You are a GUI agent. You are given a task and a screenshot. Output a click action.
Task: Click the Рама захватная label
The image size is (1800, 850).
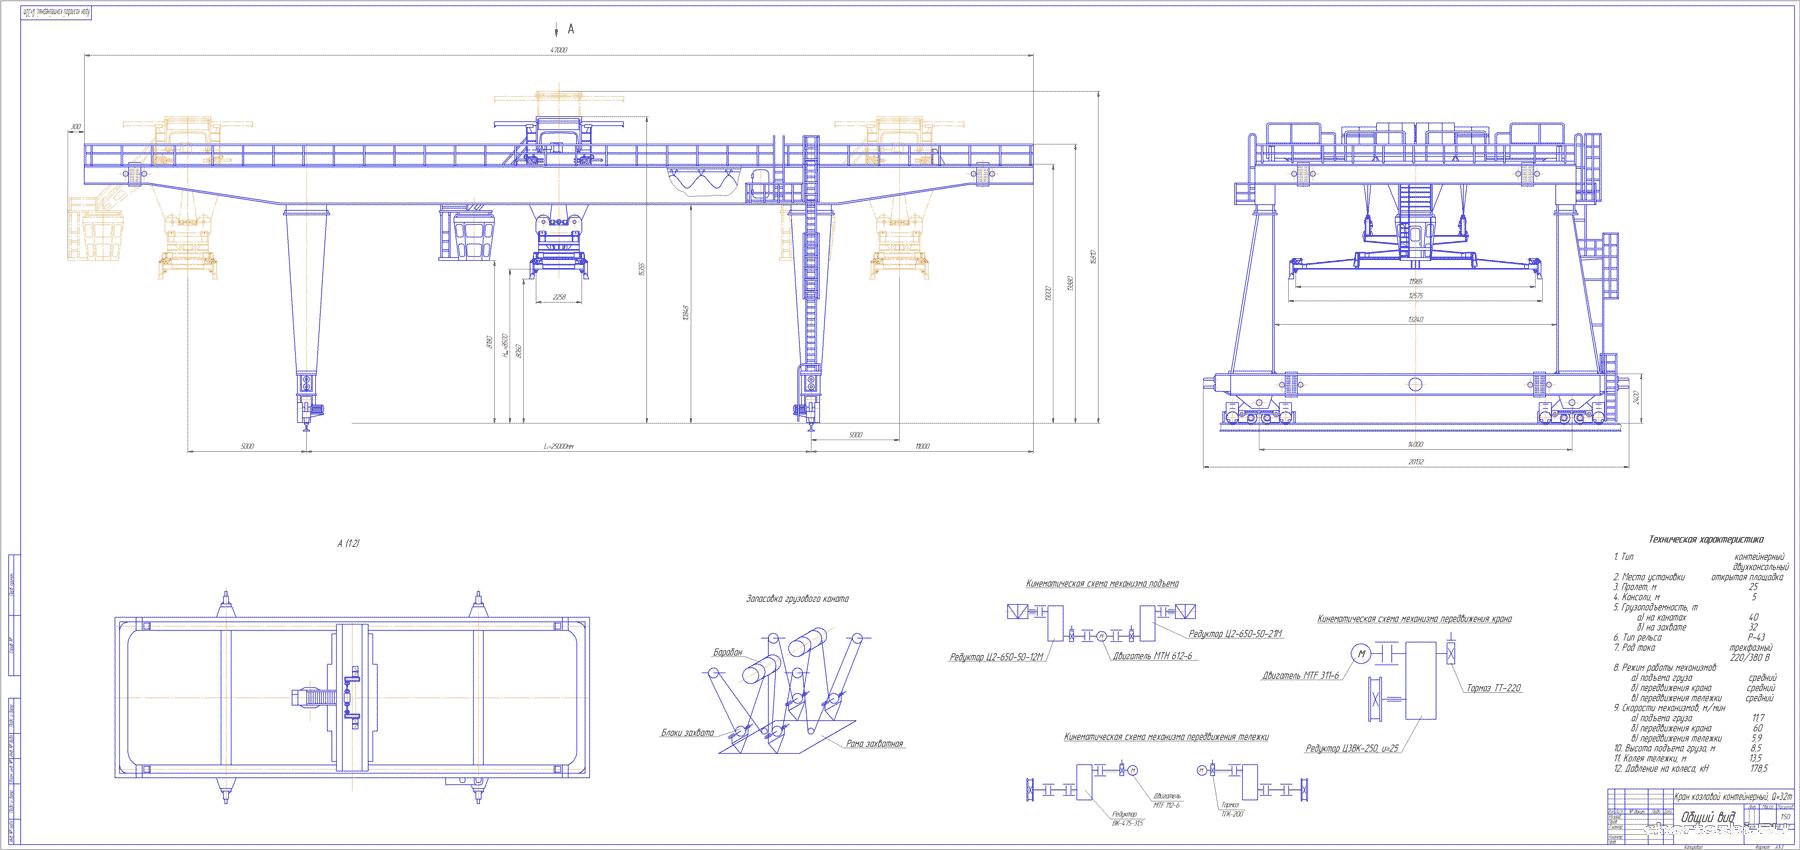pyautogui.click(x=874, y=743)
